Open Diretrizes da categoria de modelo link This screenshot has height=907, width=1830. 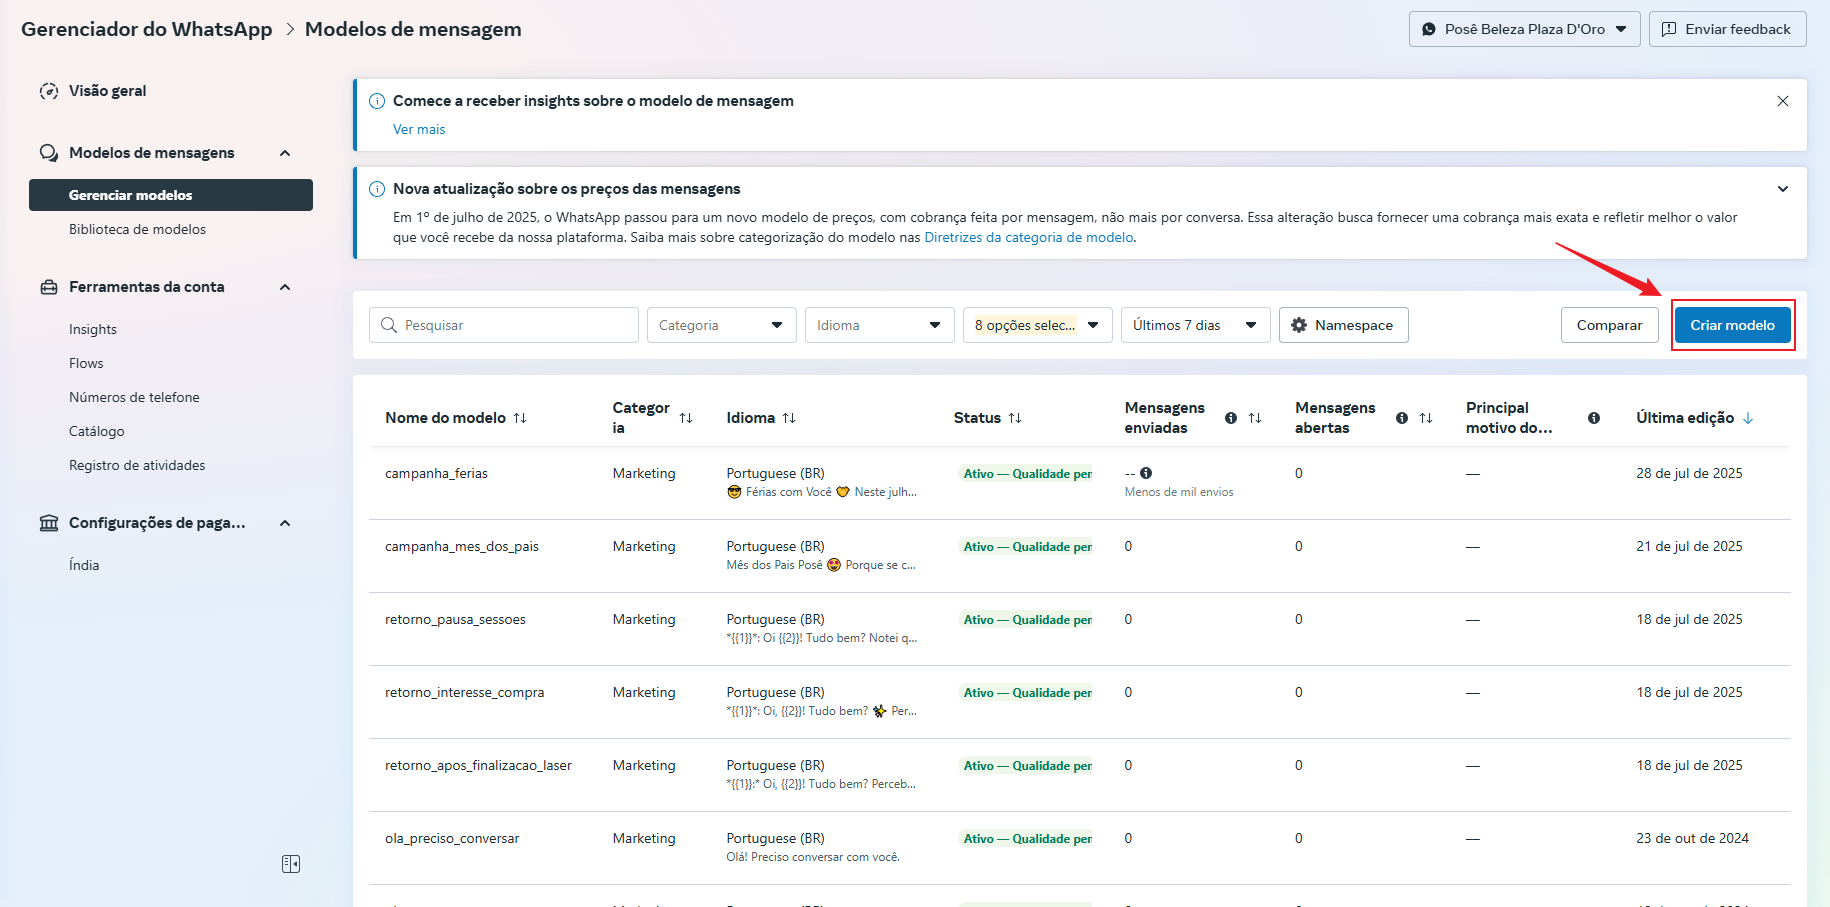click(1028, 237)
